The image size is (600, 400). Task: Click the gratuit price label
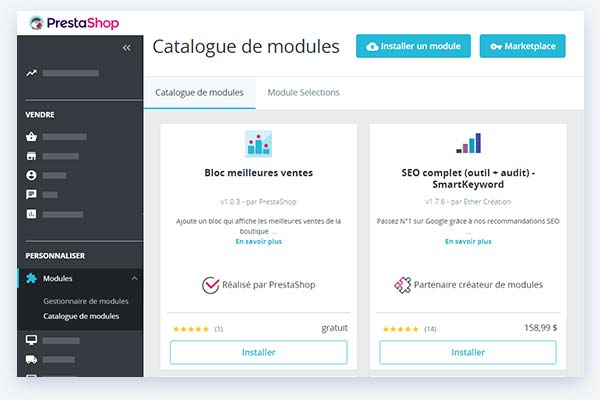coord(334,328)
